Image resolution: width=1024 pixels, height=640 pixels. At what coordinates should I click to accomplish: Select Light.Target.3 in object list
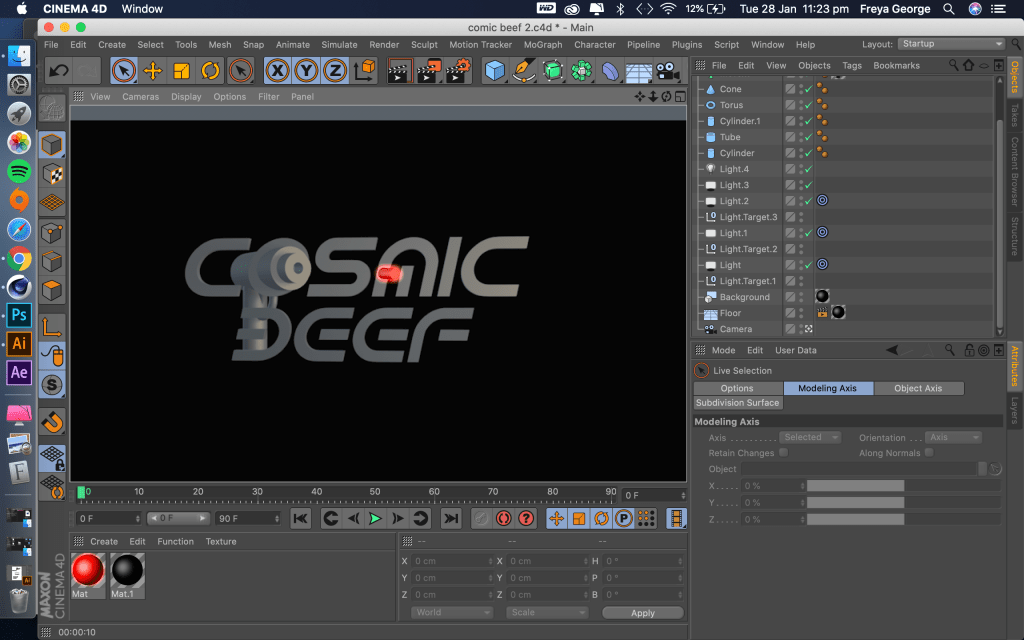748,217
